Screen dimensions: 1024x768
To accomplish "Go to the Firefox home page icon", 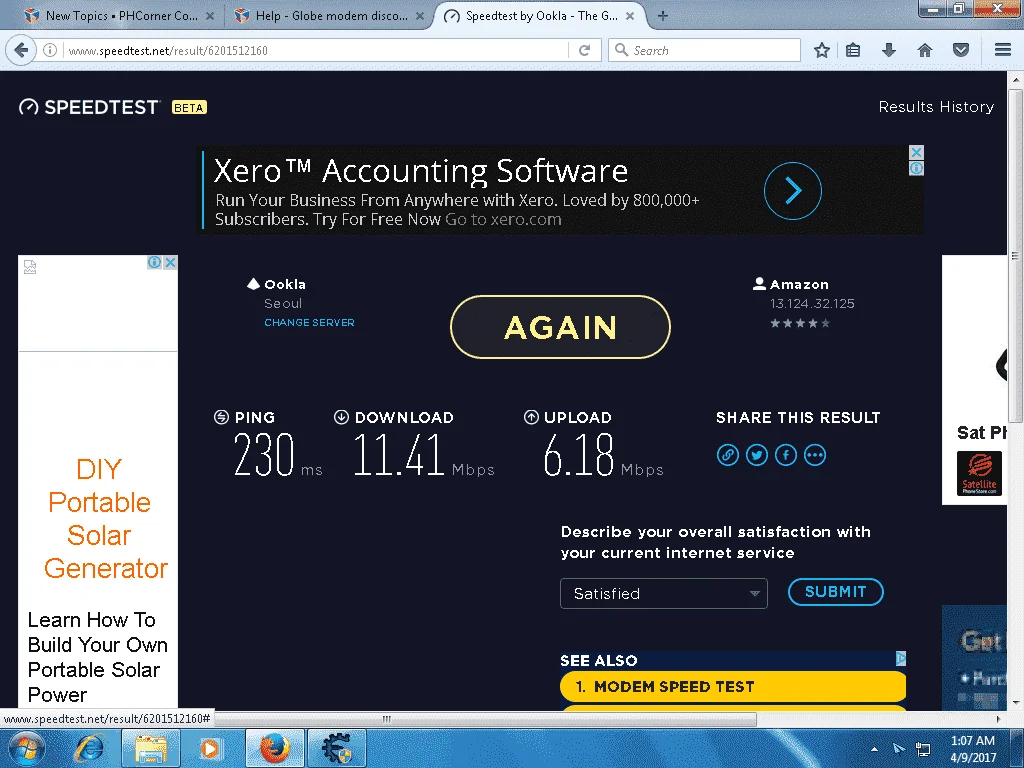I will (x=925, y=50).
